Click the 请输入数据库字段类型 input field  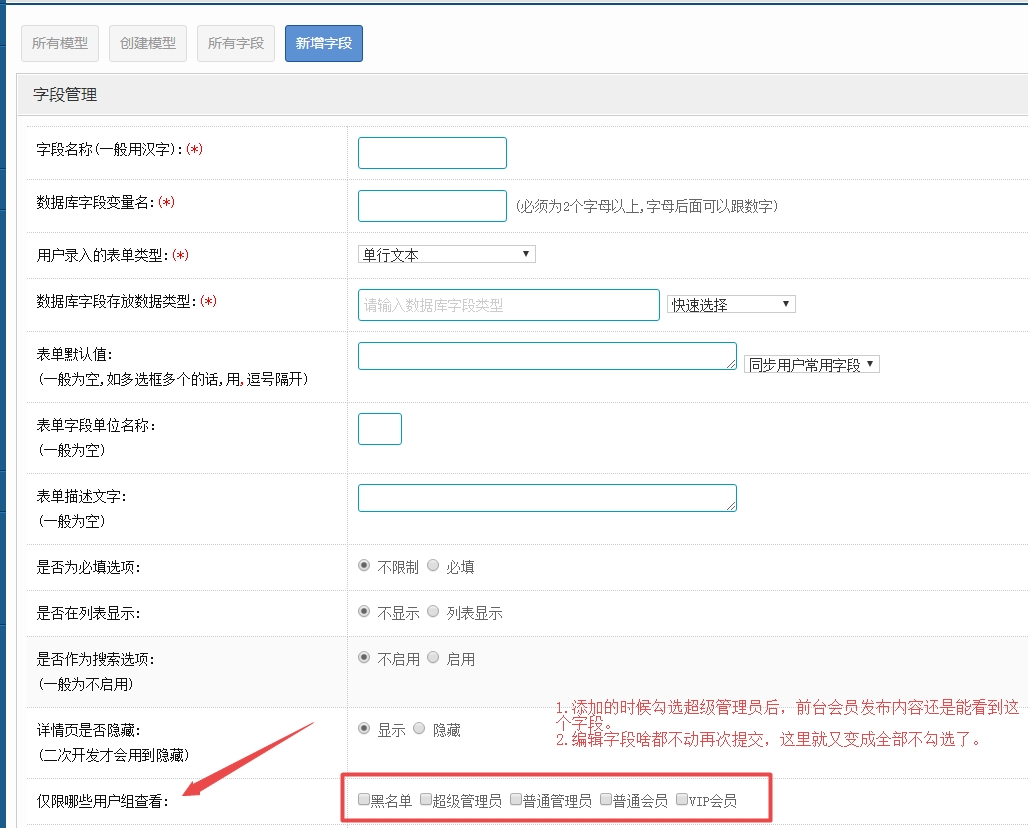tap(508, 305)
